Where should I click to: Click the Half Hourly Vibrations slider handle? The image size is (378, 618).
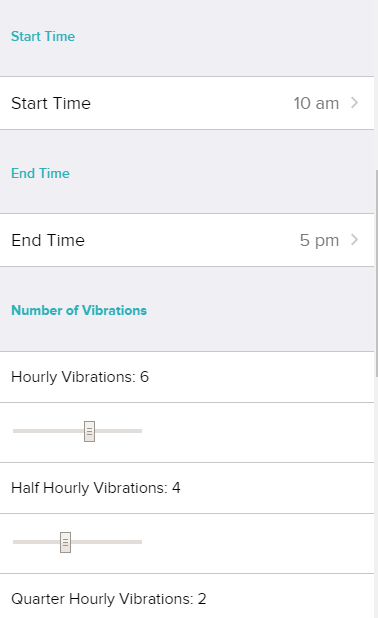(x=65, y=542)
